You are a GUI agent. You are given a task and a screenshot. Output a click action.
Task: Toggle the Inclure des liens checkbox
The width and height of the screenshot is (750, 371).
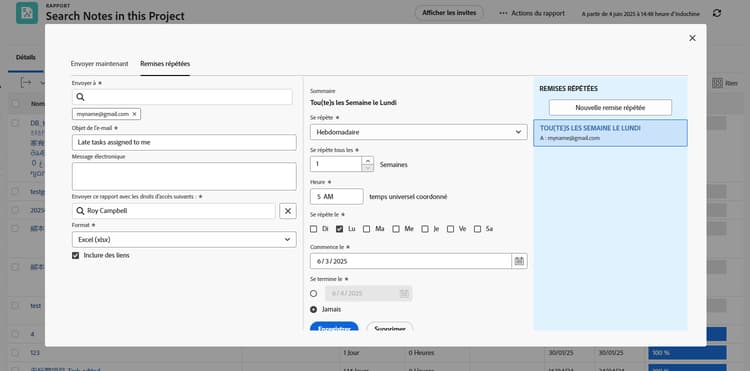click(x=75, y=256)
